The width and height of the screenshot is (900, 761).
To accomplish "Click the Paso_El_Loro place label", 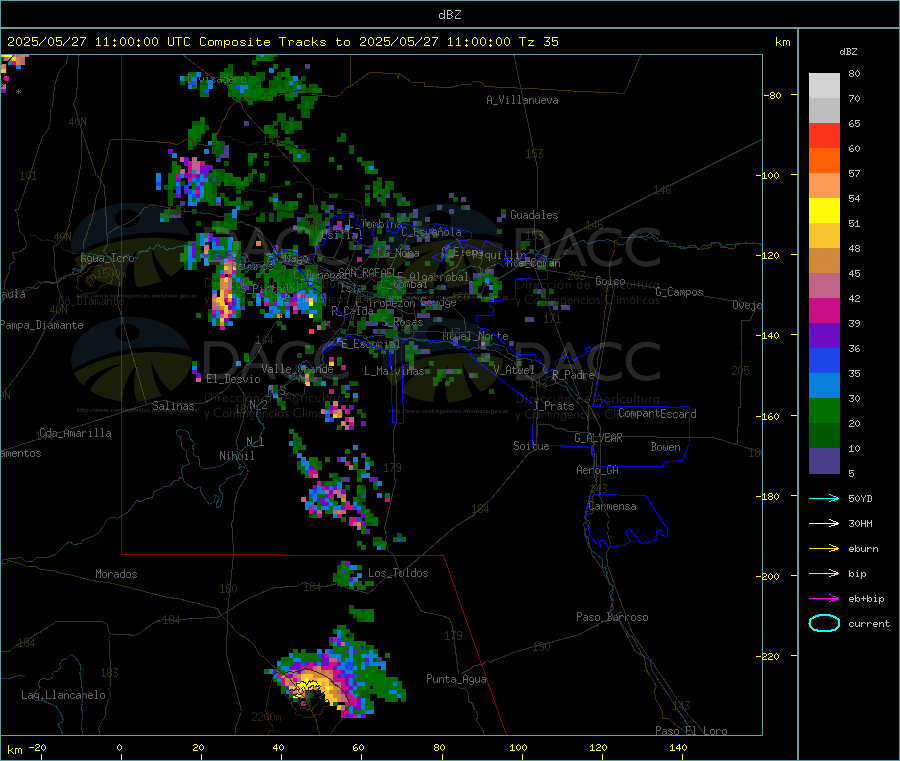I will (691, 731).
